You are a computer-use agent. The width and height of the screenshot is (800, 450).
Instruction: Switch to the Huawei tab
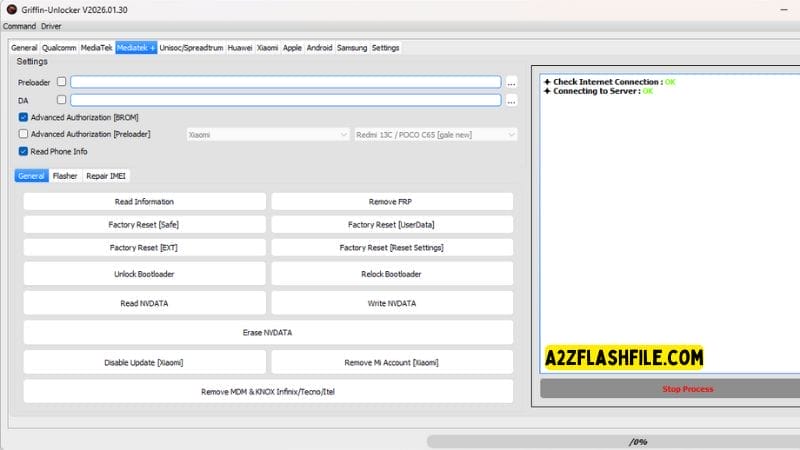[x=240, y=47]
